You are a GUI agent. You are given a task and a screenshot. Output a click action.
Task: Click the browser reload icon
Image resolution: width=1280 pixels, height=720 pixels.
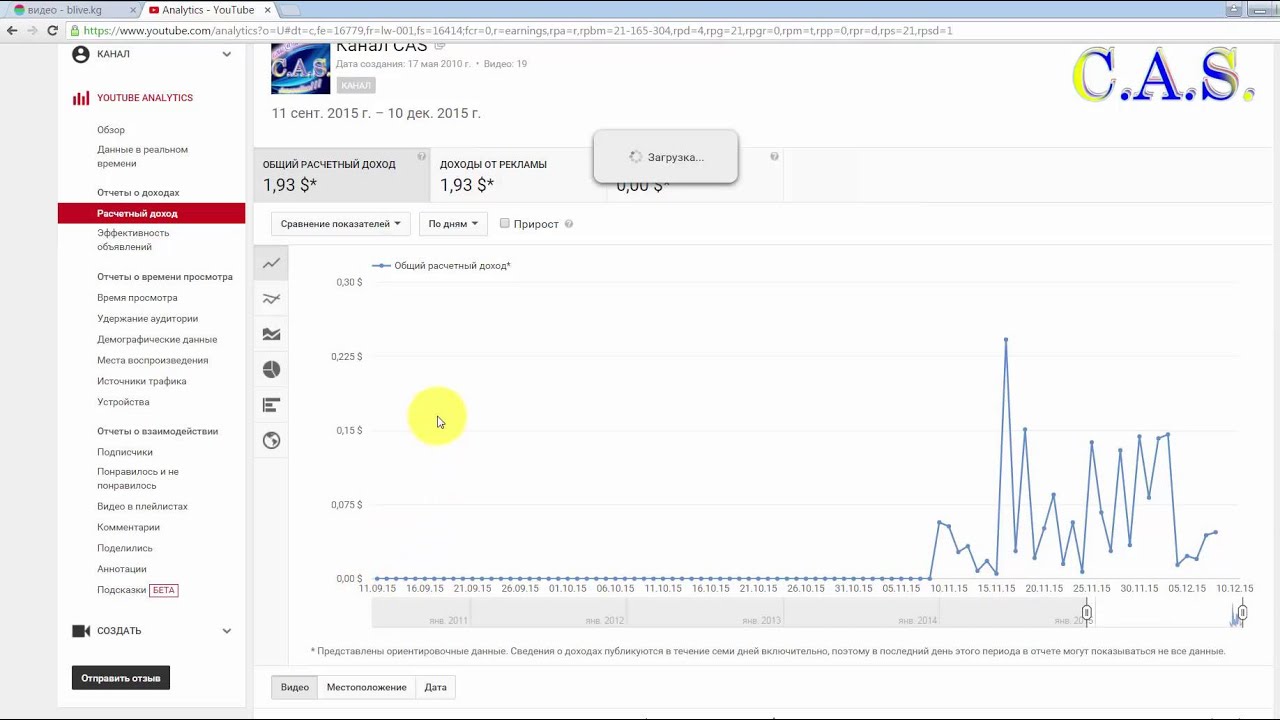[55, 30]
